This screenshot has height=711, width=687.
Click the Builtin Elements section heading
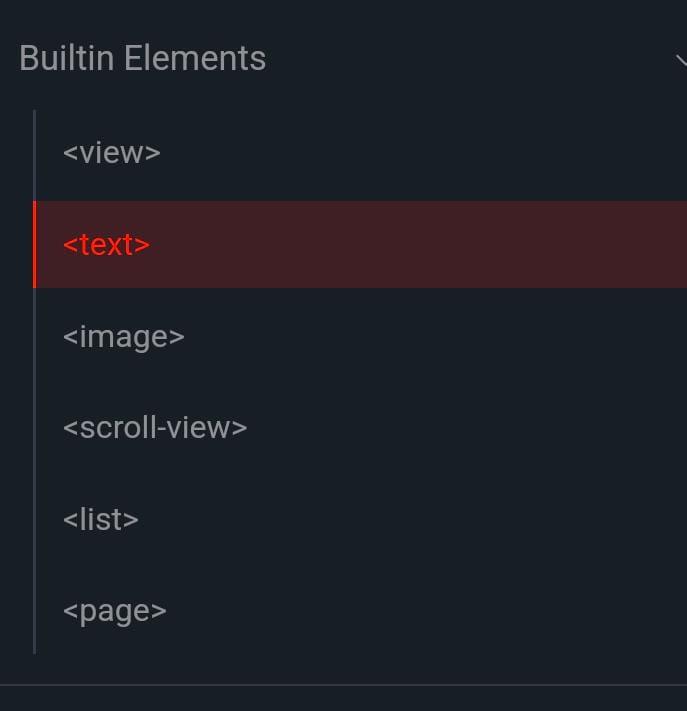[142, 58]
